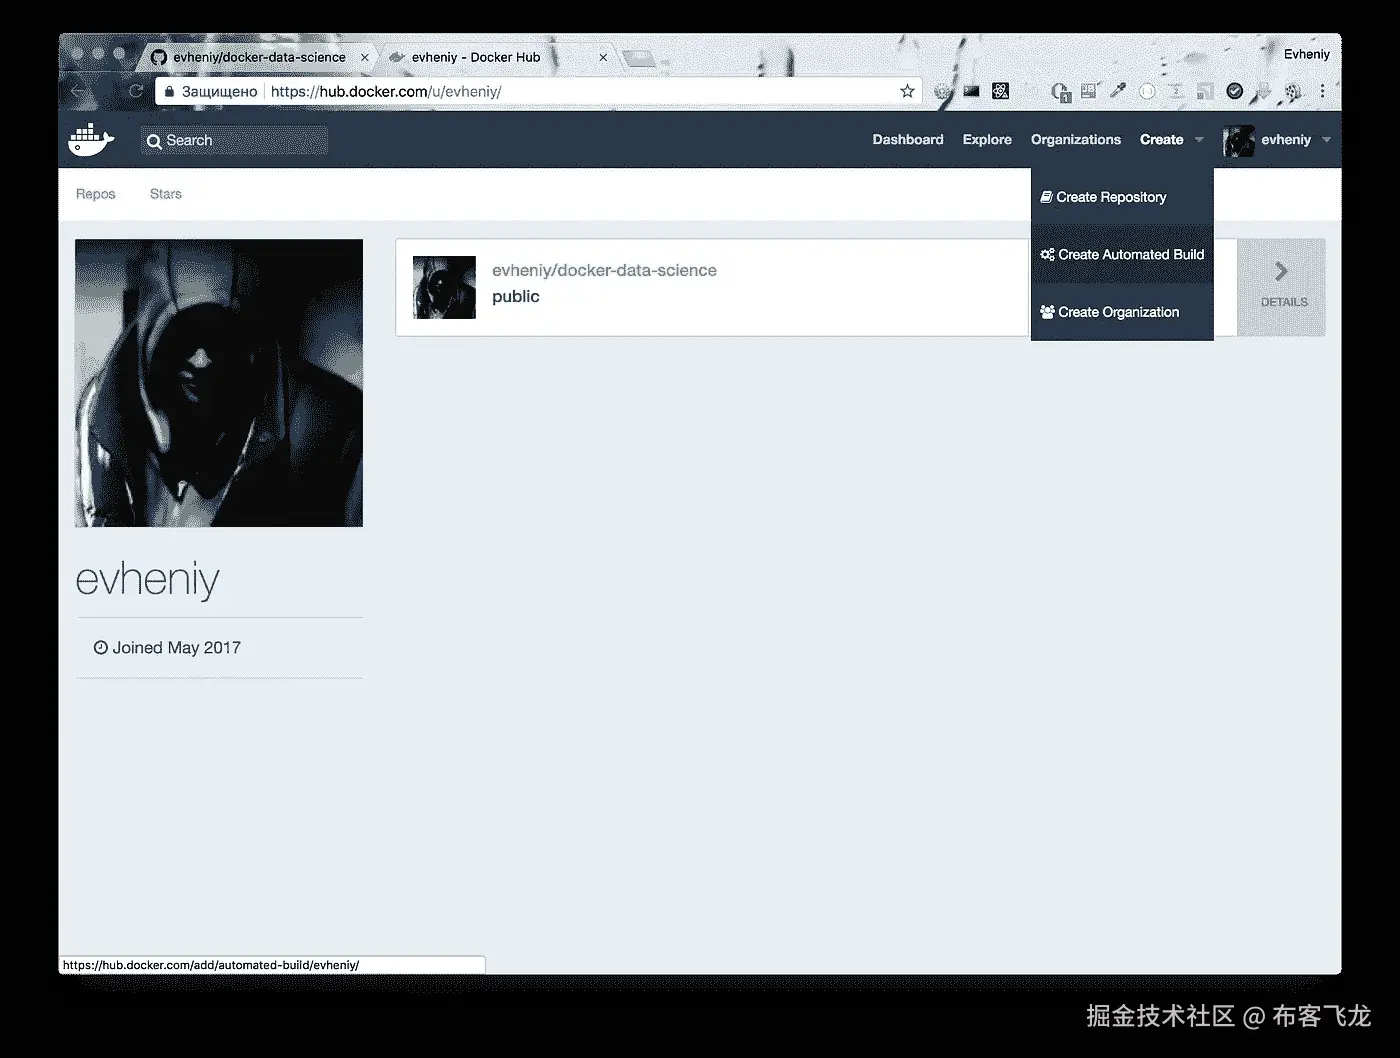Click the download arrow extension icon
Image resolution: width=1400 pixels, height=1058 pixels.
click(1264, 91)
